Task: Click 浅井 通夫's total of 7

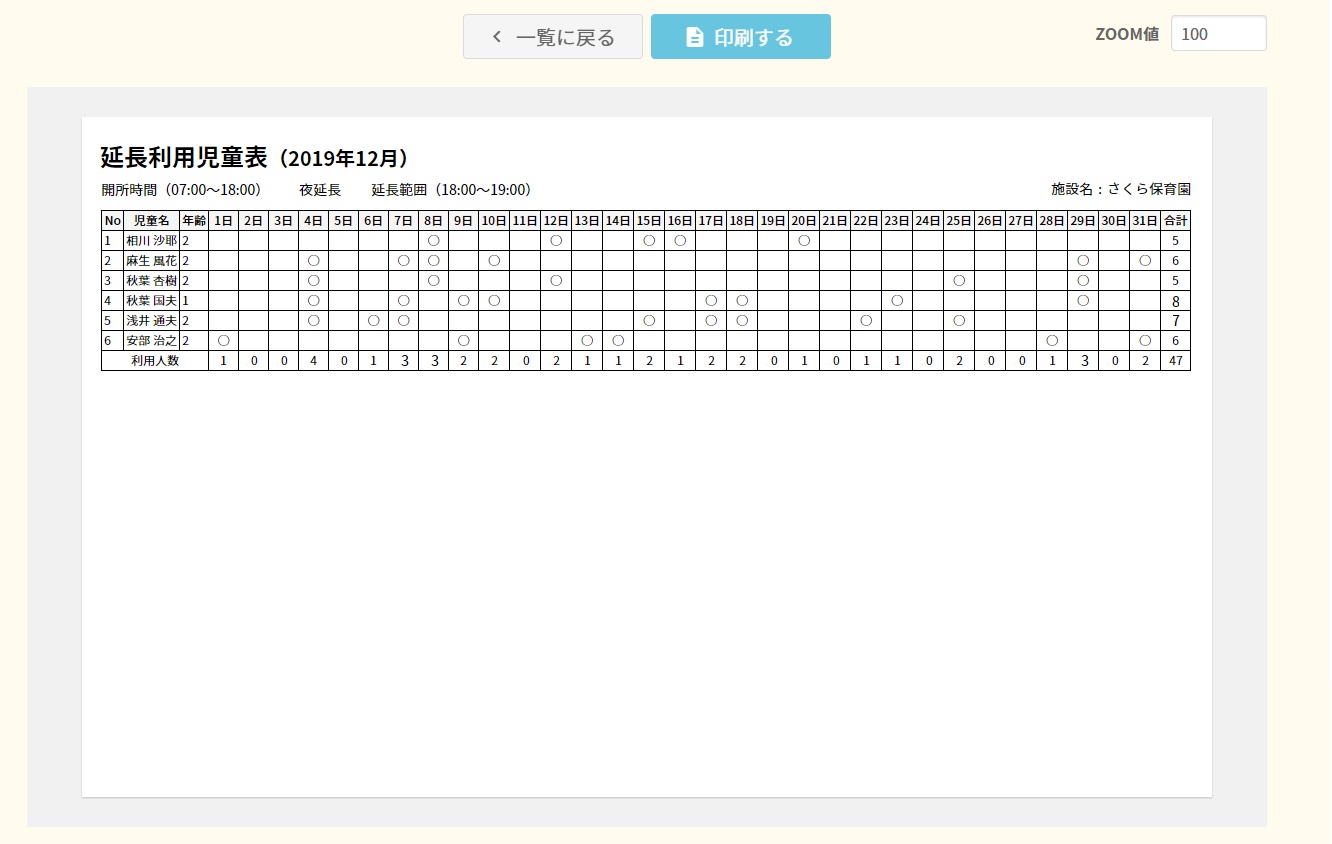Action: click(x=1176, y=321)
